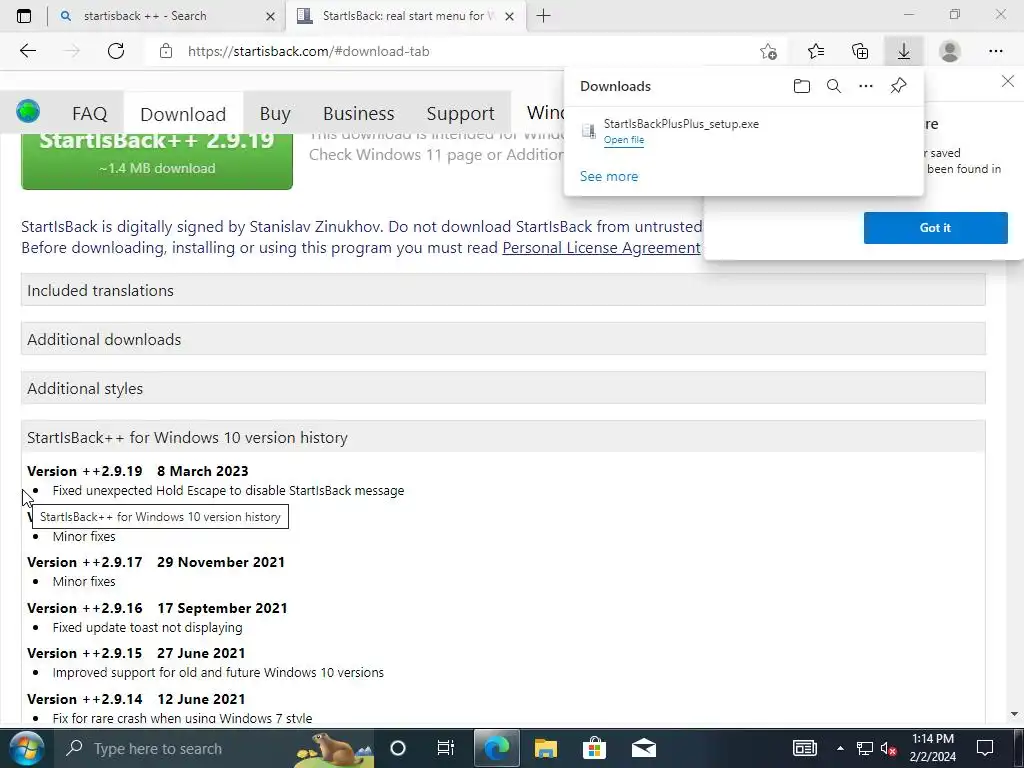Open Task View on the taskbar

pos(445,748)
